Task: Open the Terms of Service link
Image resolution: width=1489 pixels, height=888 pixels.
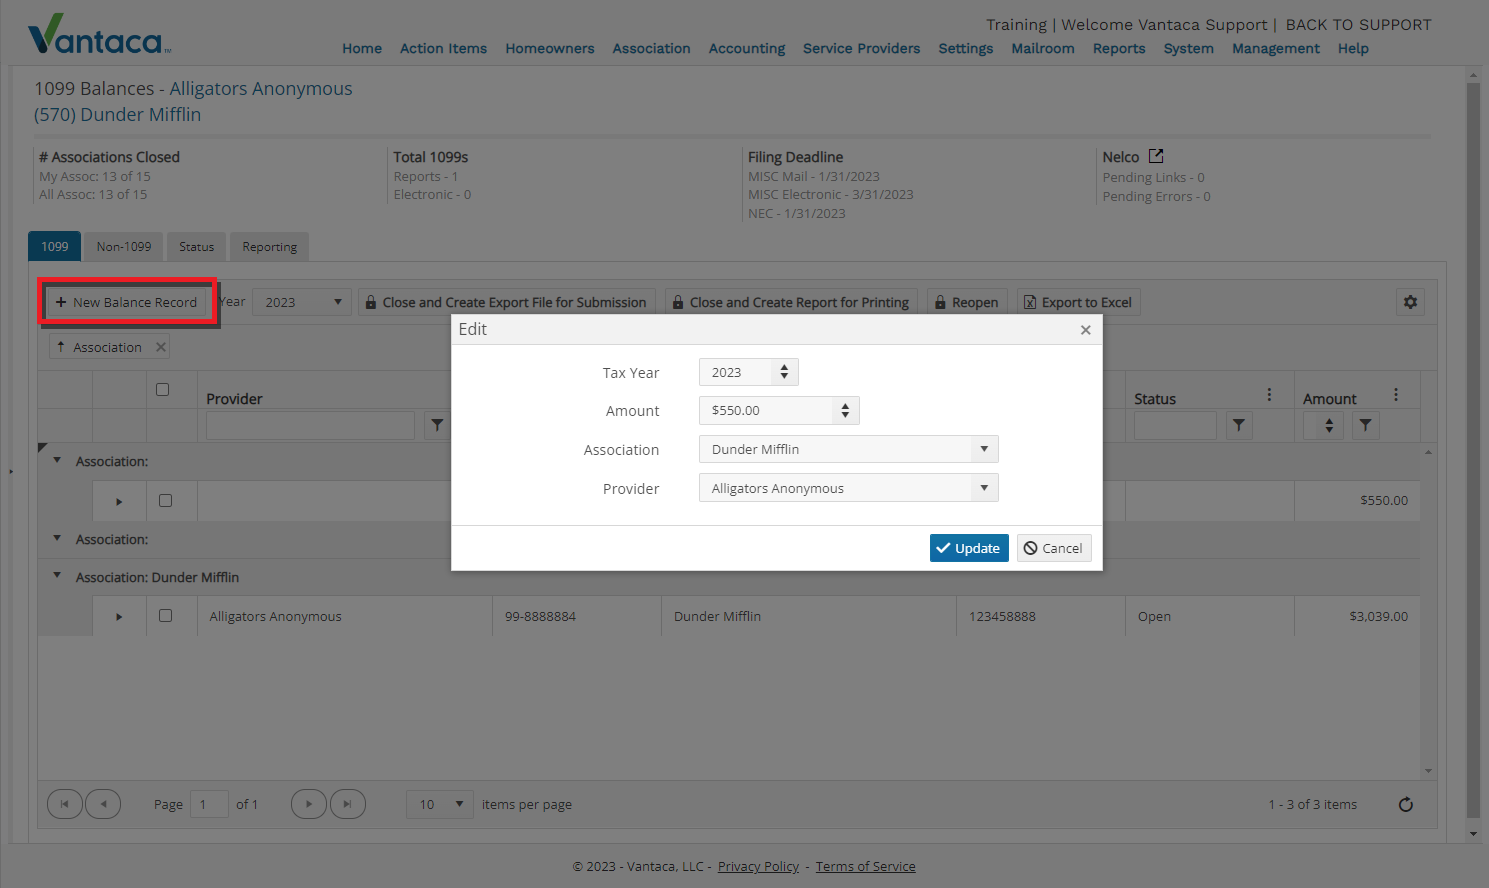Action: pos(865,866)
